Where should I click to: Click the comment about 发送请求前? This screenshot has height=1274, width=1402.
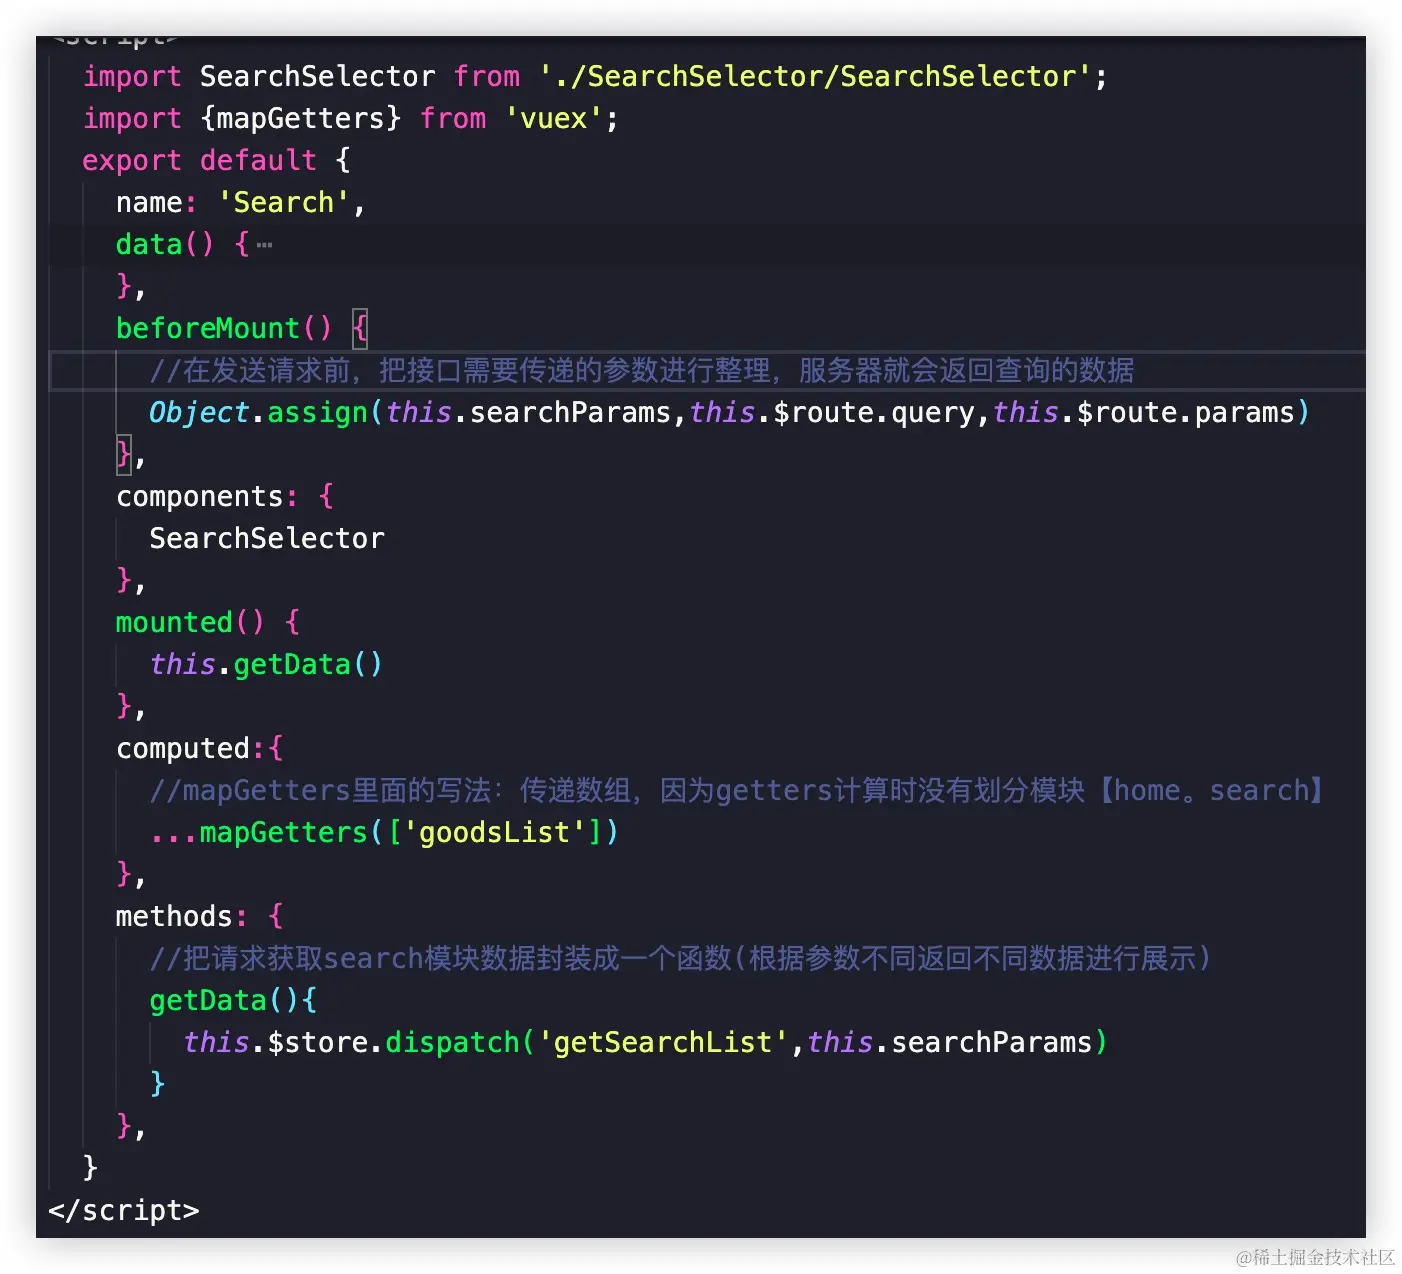pyautogui.click(x=642, y=370)
